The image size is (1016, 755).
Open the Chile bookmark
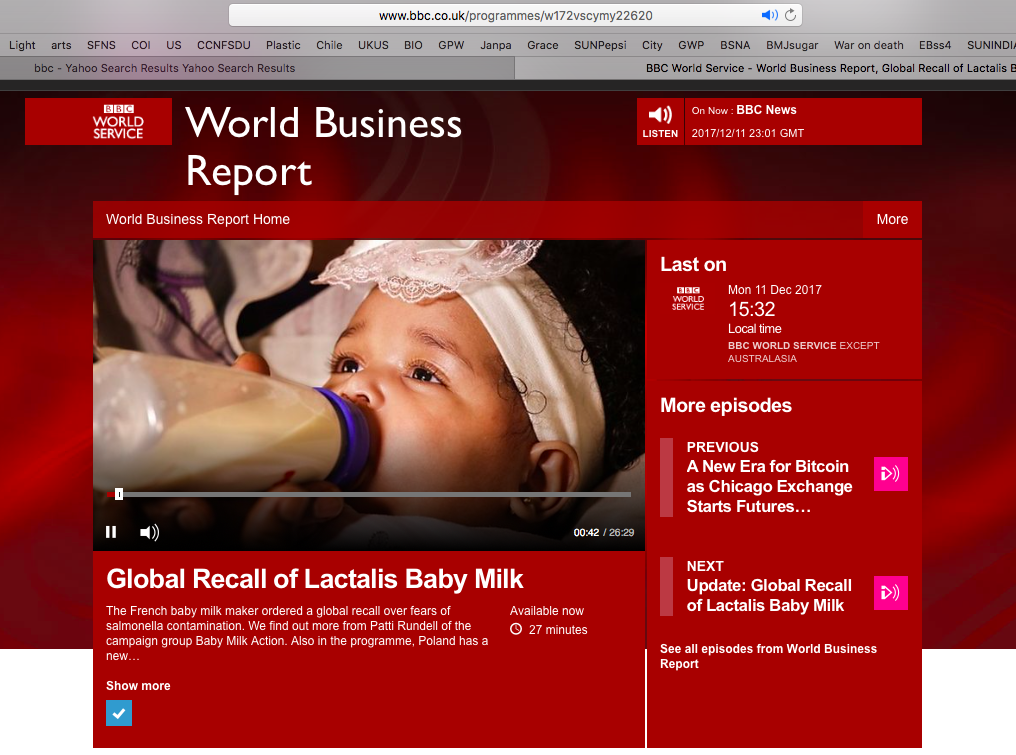329,45
